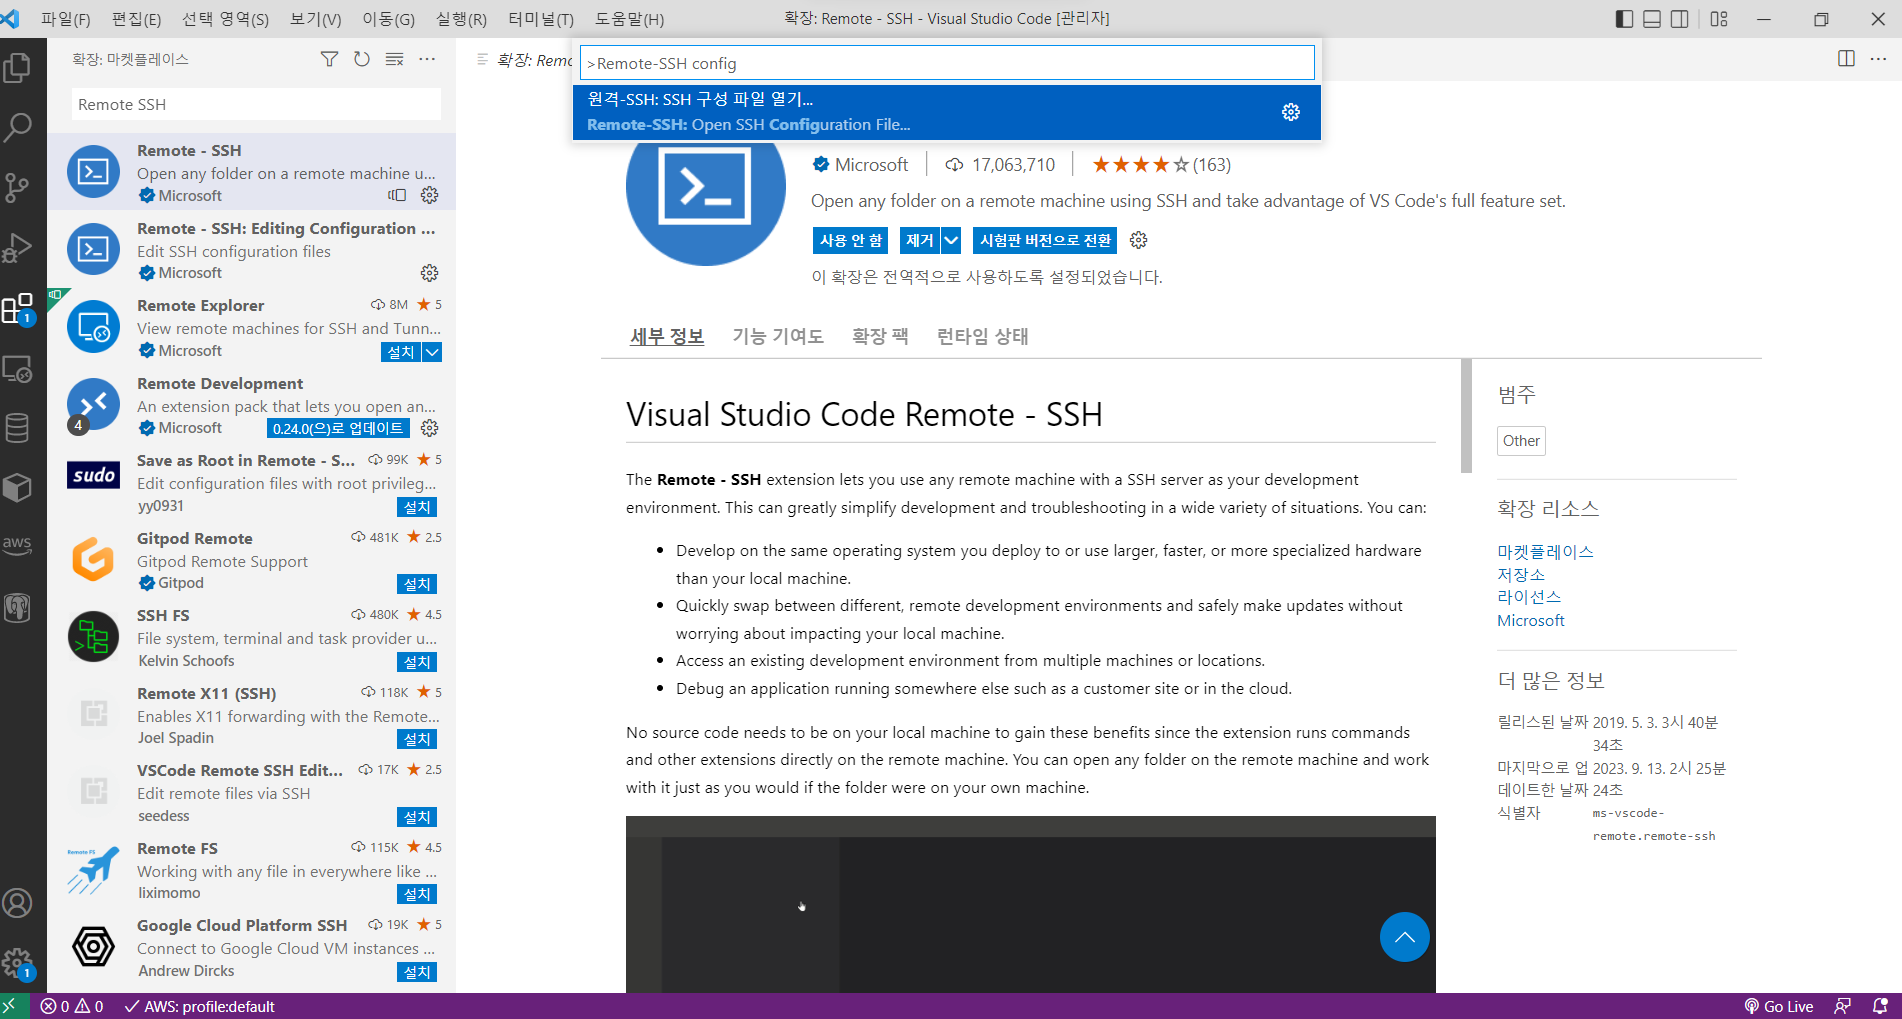This screenshot has height=1019, width=1902.
Task: Refresh the extensions marketplace list
Action: click(x=362, y=59)
